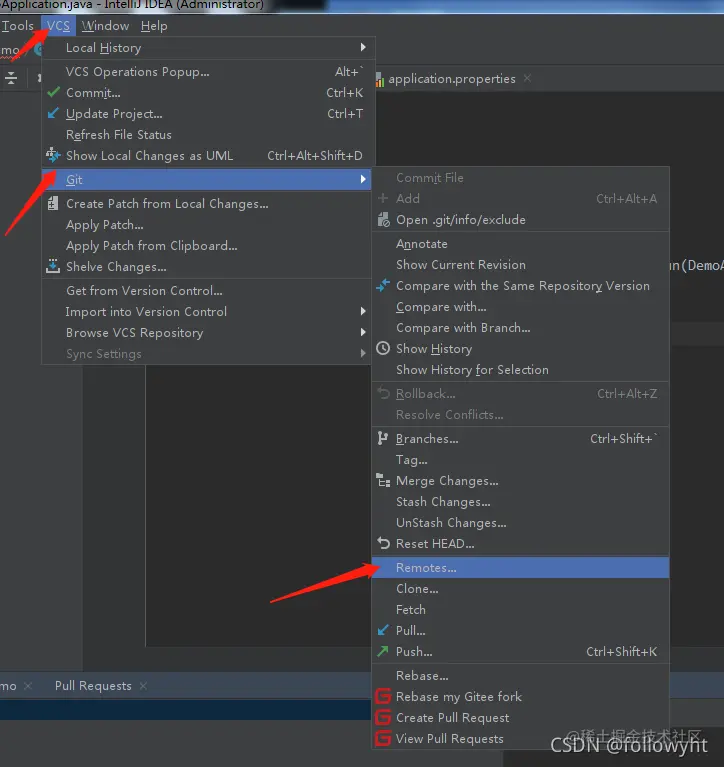Open the Help menu
Image resolution: width=724 pixels, height=767 pixels.
[x=154, y=25]
